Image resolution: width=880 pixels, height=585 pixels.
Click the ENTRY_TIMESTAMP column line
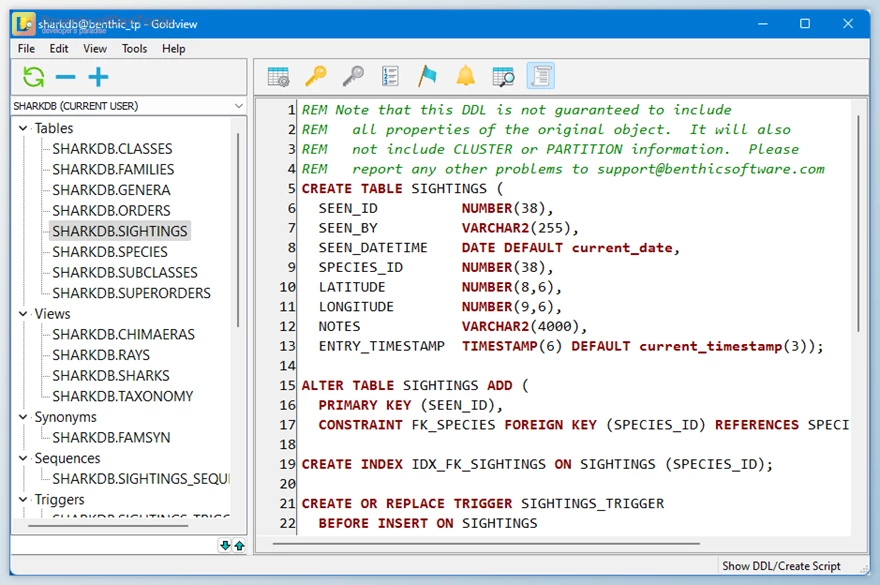[571, 346]
